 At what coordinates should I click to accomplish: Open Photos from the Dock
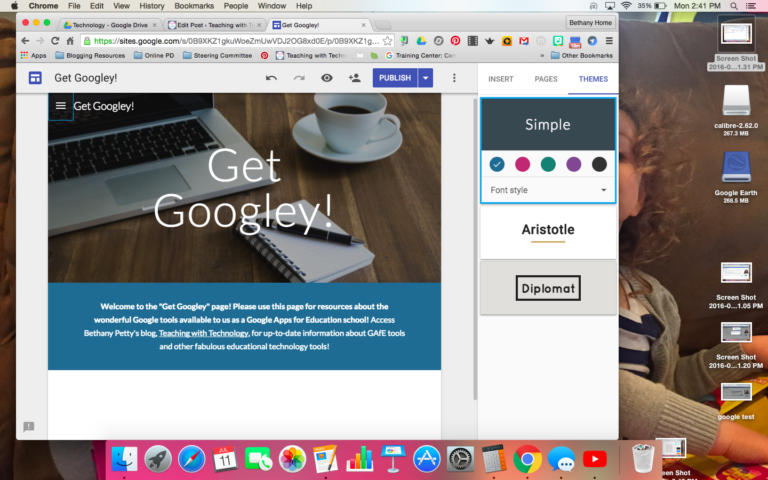pos(292,459)
